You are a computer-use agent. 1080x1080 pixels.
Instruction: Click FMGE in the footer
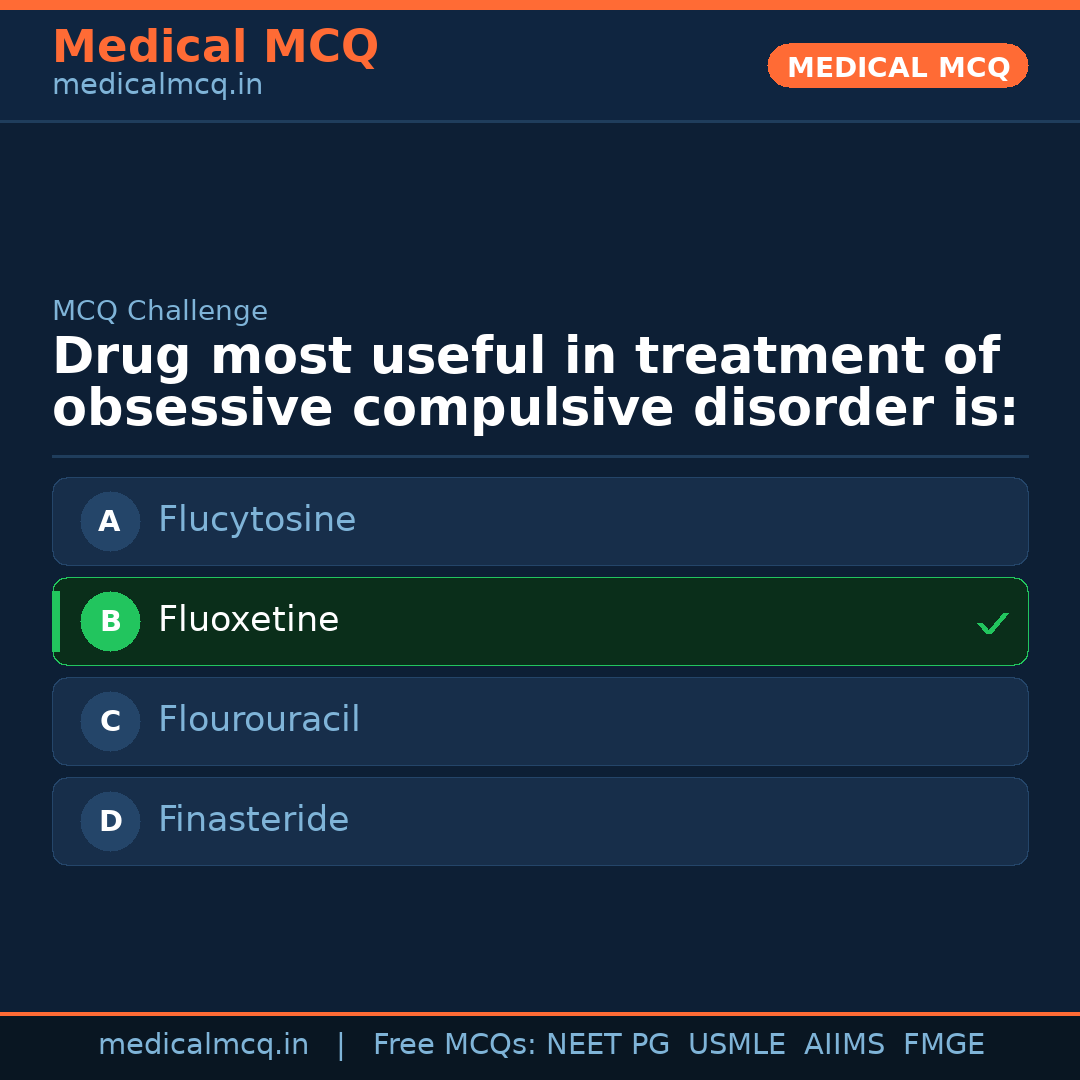[943, 1045]
